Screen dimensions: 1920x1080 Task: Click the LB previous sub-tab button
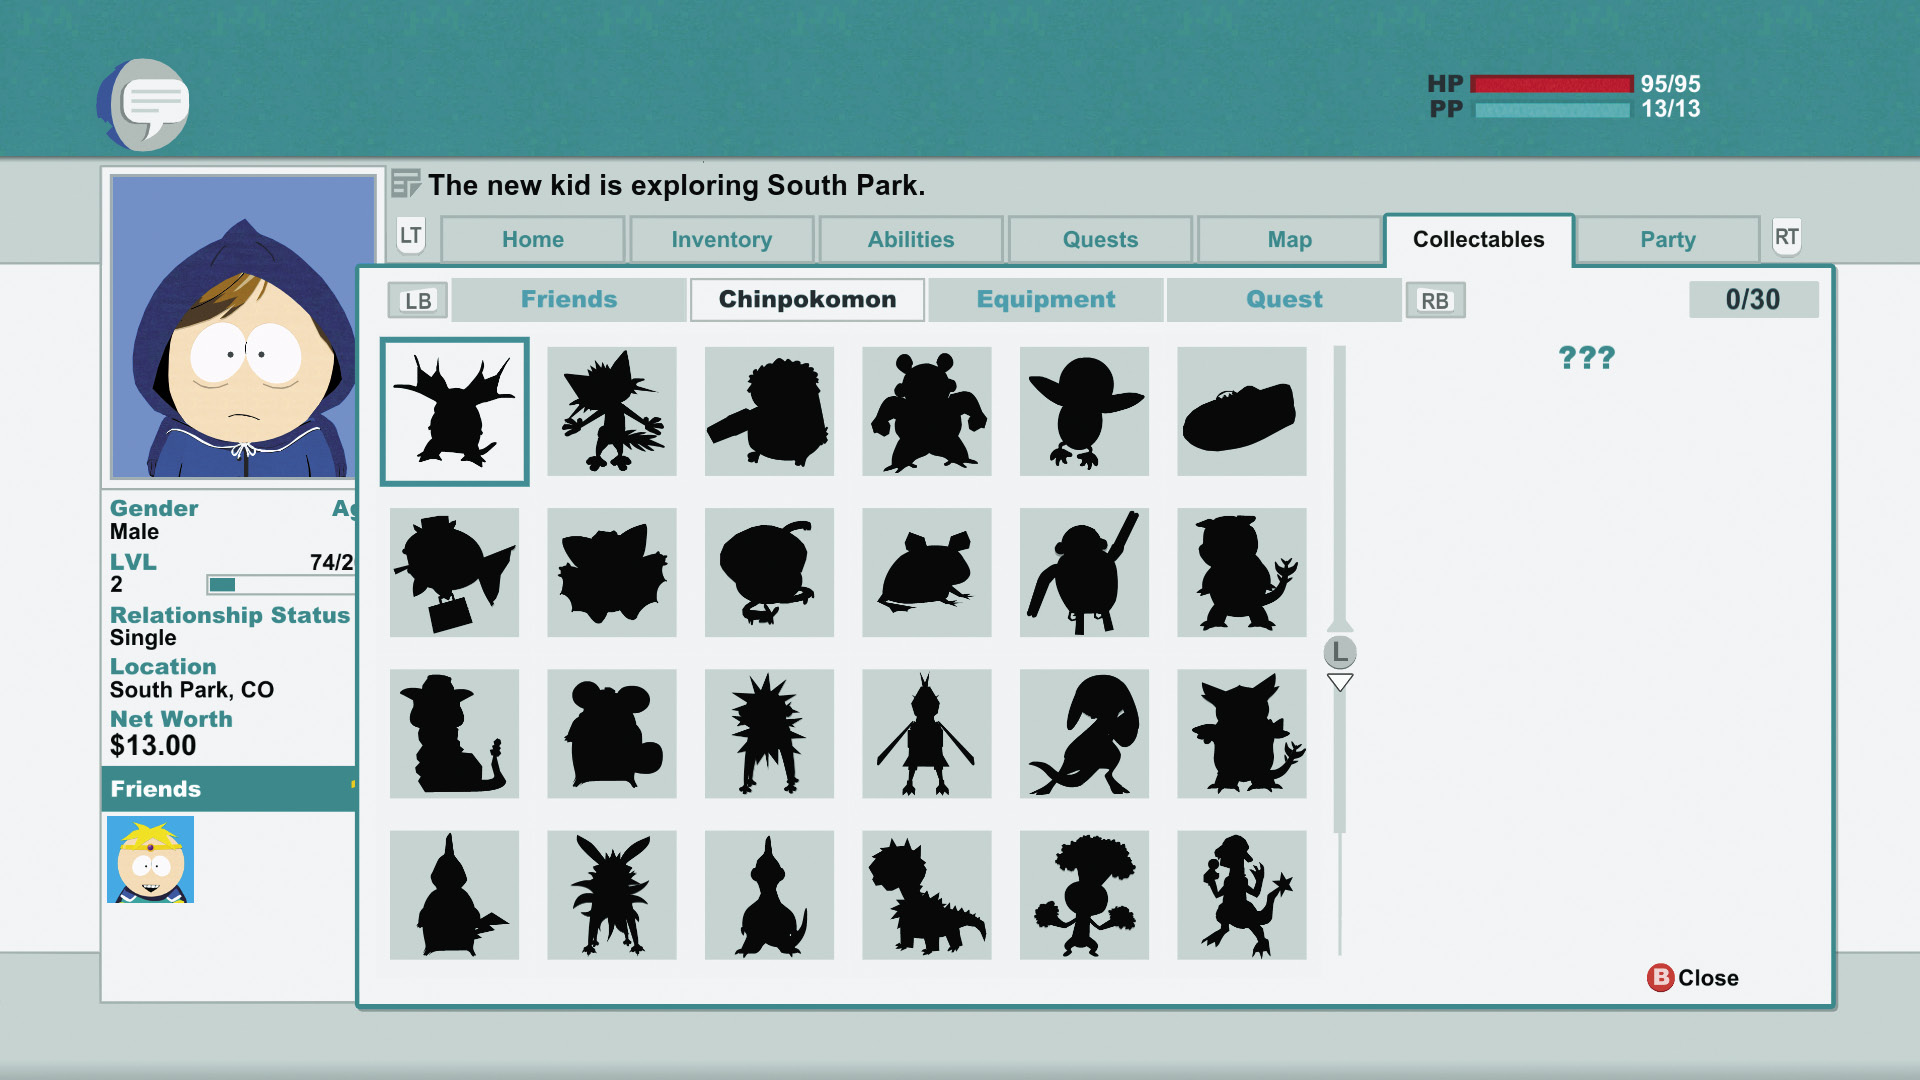tap(418, 300)
